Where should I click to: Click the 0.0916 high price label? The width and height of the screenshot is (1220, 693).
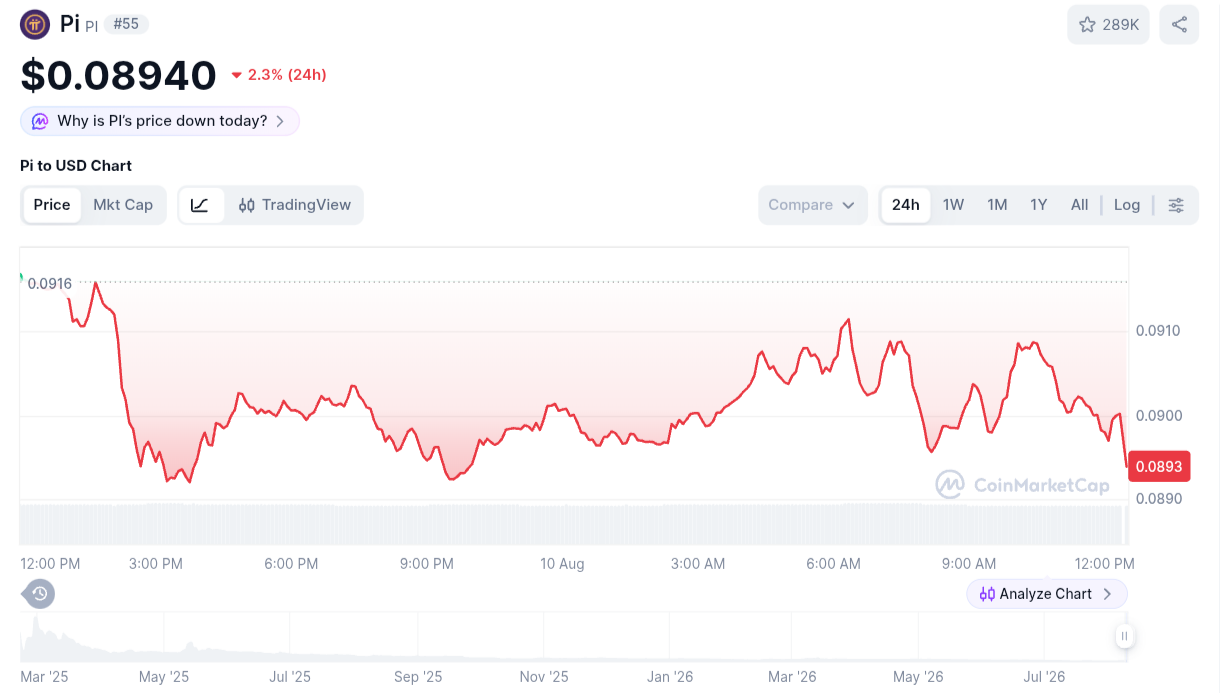tap(49, 284)
